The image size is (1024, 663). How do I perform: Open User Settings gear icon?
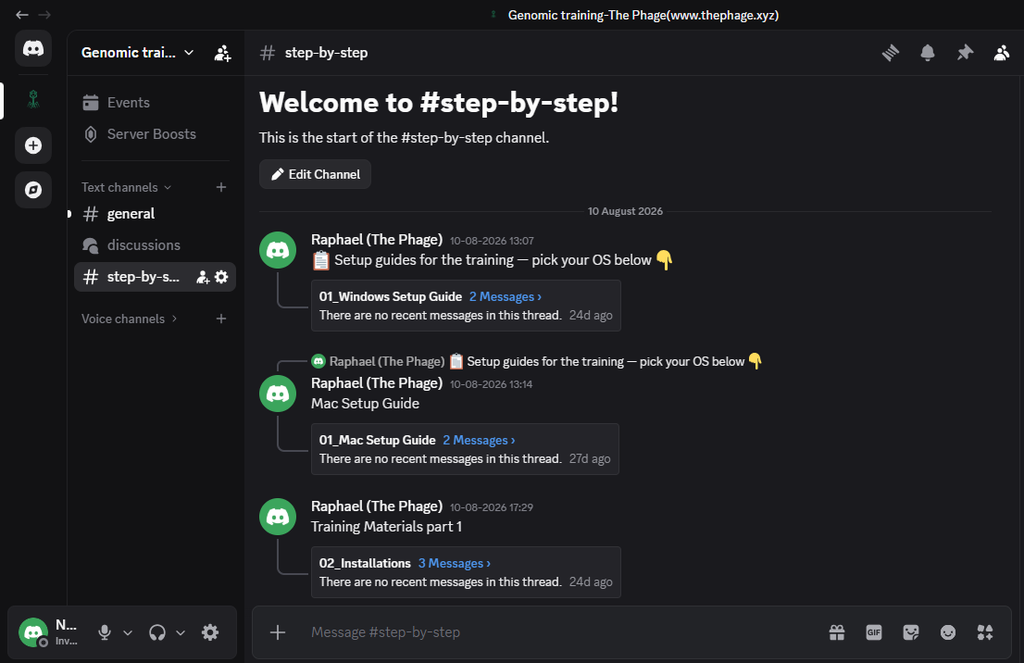[x=210, y=632]
